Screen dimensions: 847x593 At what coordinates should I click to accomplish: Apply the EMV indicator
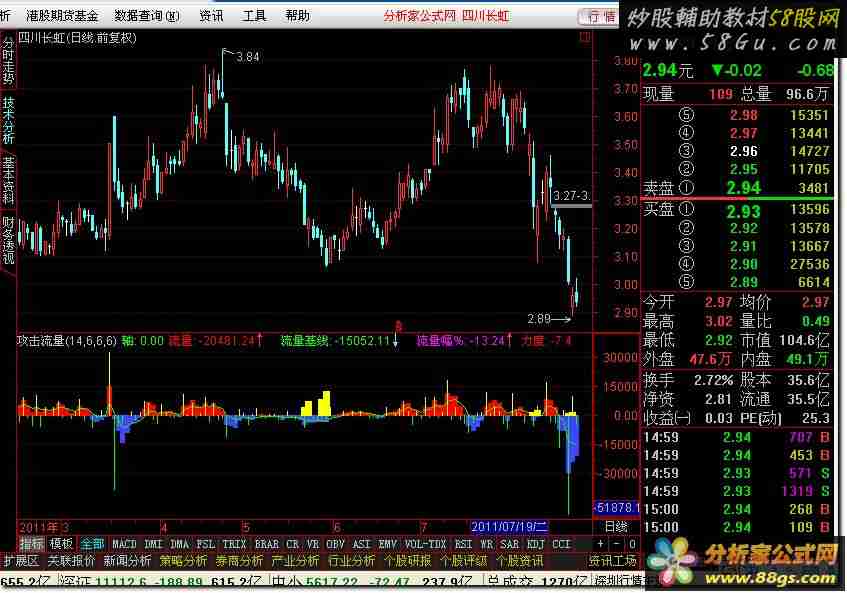(x=388, y=544)
